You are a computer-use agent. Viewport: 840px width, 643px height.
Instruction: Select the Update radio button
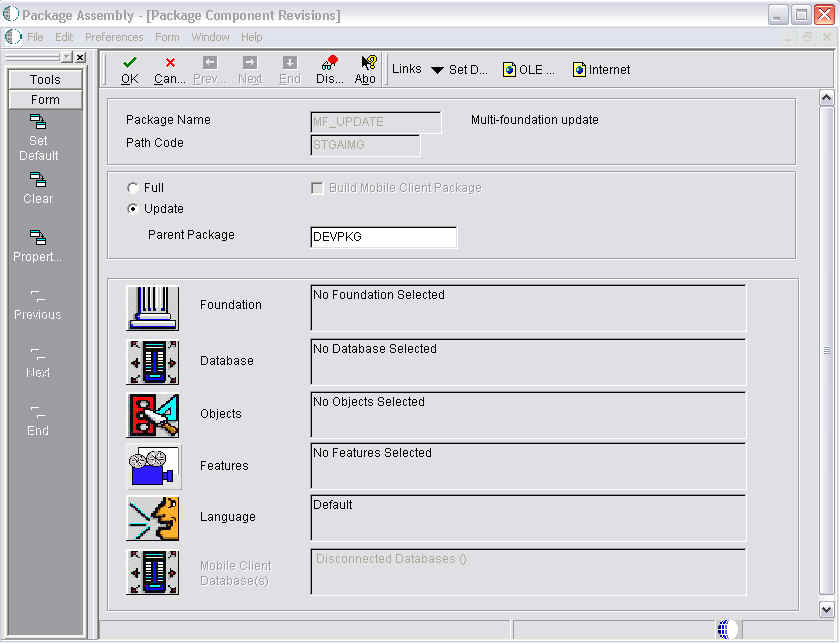(132, 208)
